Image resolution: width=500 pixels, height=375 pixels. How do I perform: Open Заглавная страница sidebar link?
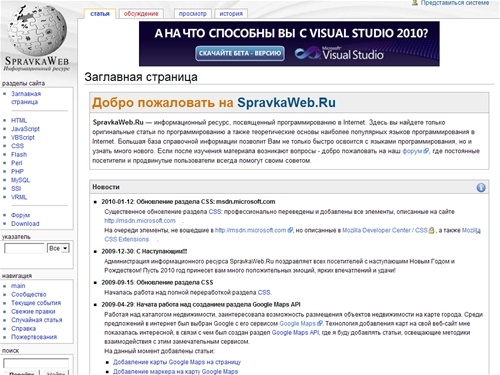(x=26, y=98)
